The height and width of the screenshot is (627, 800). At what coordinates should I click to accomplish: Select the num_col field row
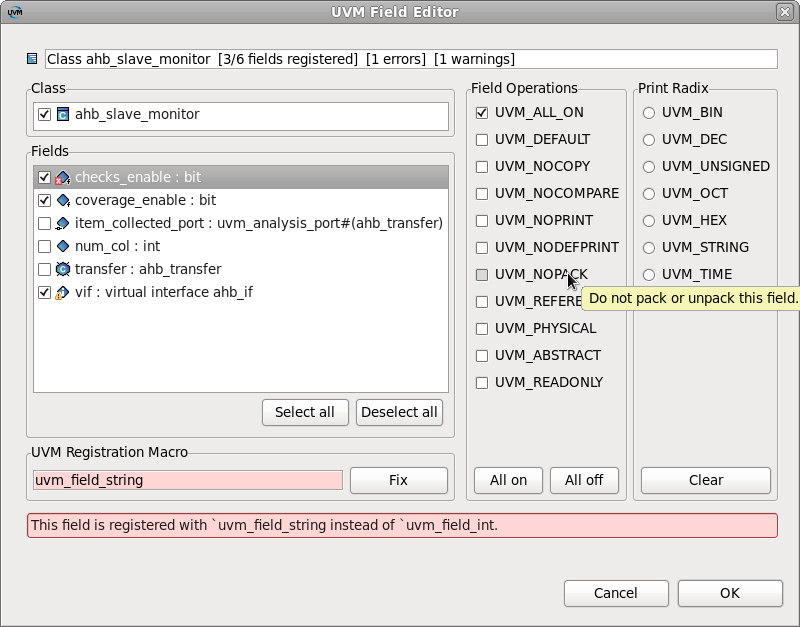pos(150,245)
